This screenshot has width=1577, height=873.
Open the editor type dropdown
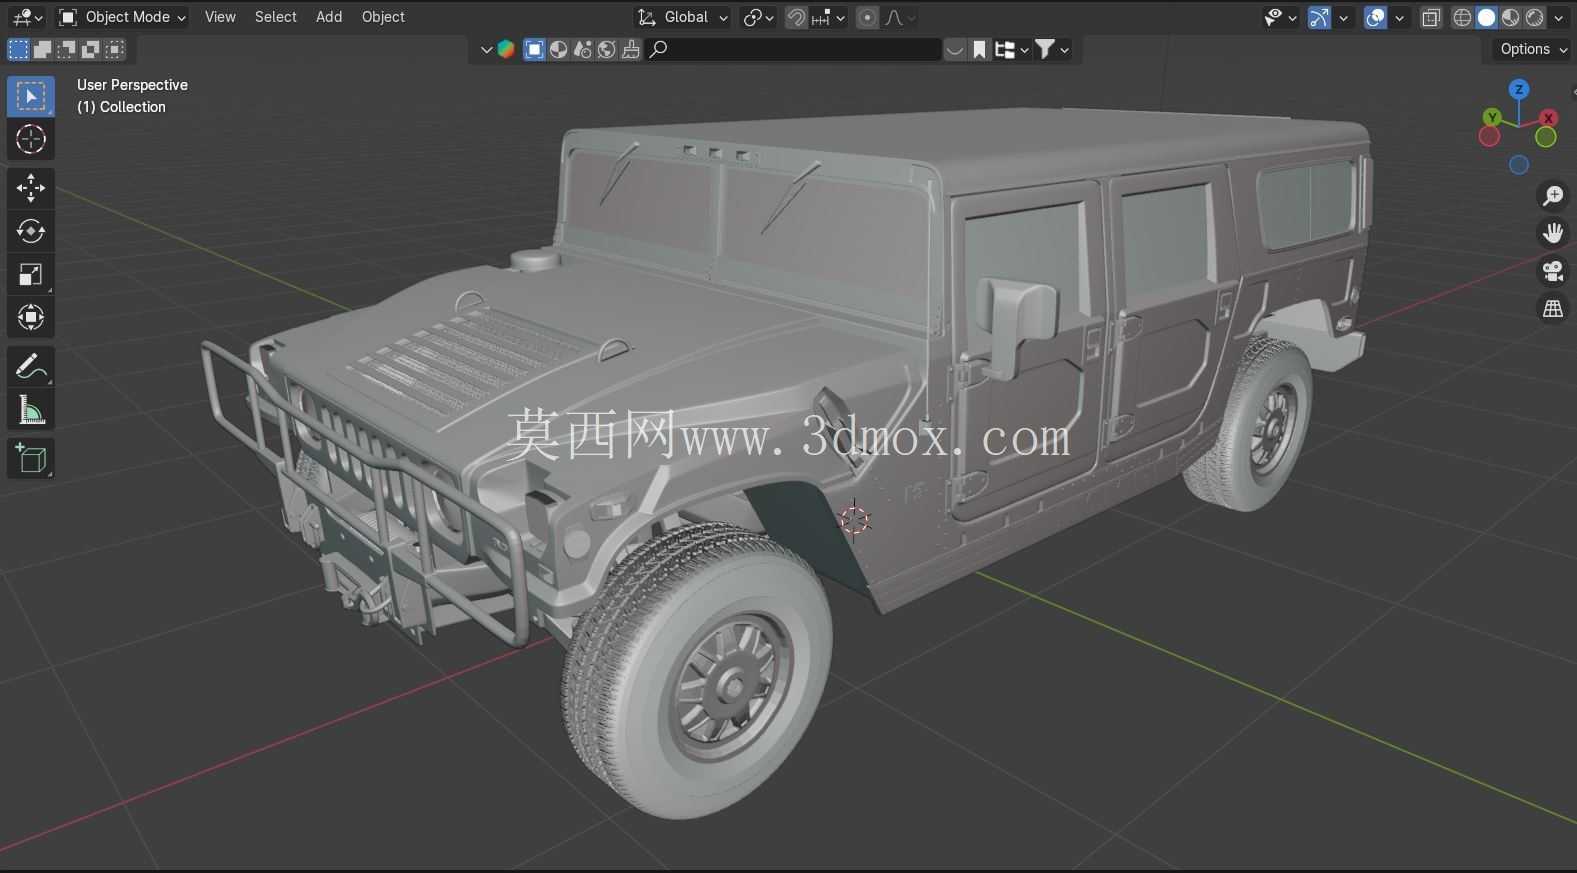click(27, 17)
